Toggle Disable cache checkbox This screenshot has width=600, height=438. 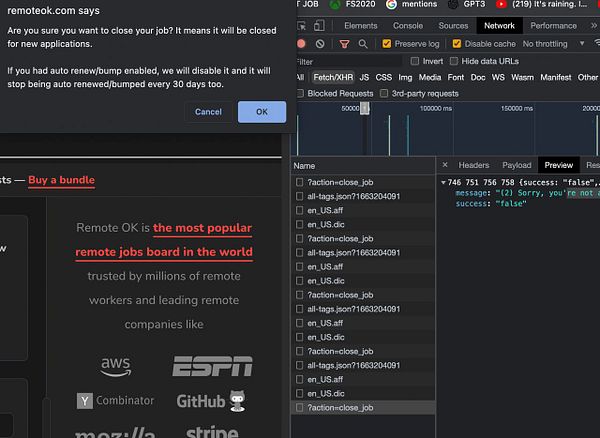click(457, 44)
